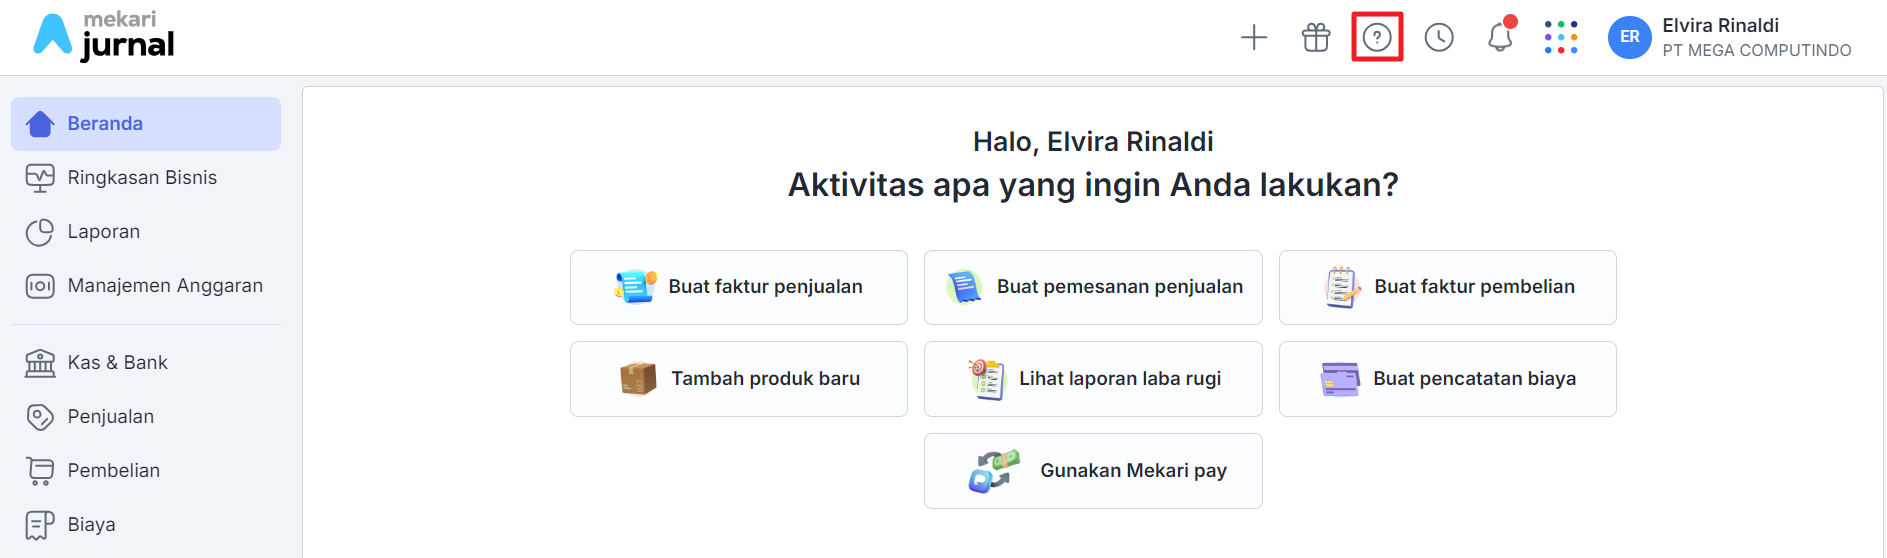
Task: Choose Tambah produk baru
Action: (739, 379)
